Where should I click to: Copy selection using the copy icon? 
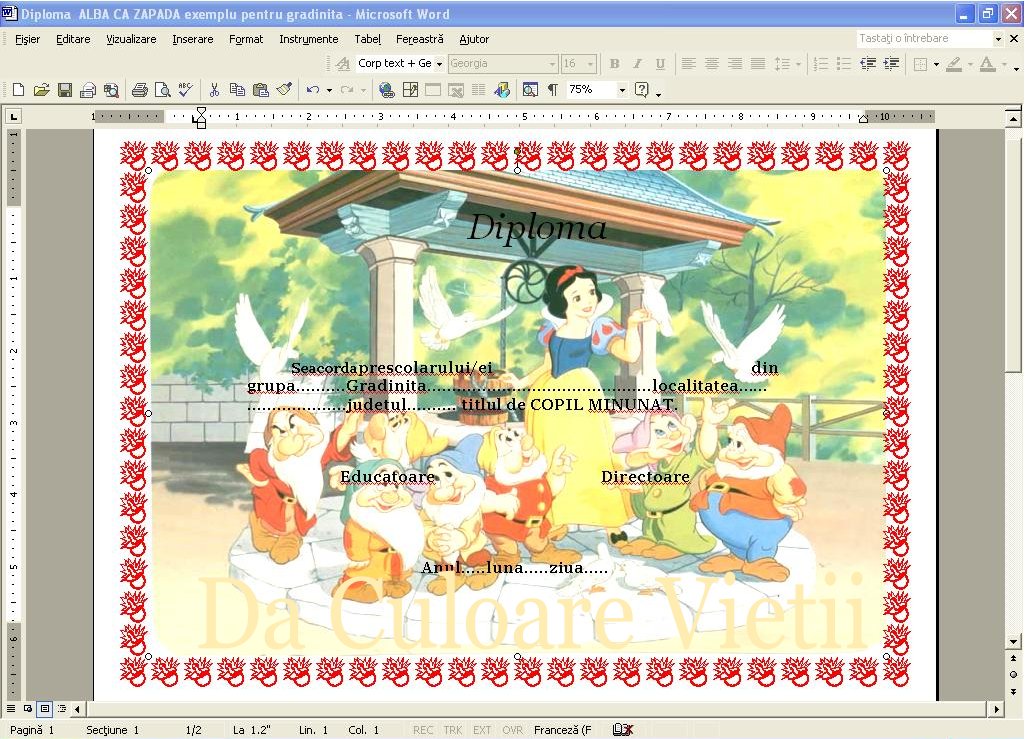[237, 90]
